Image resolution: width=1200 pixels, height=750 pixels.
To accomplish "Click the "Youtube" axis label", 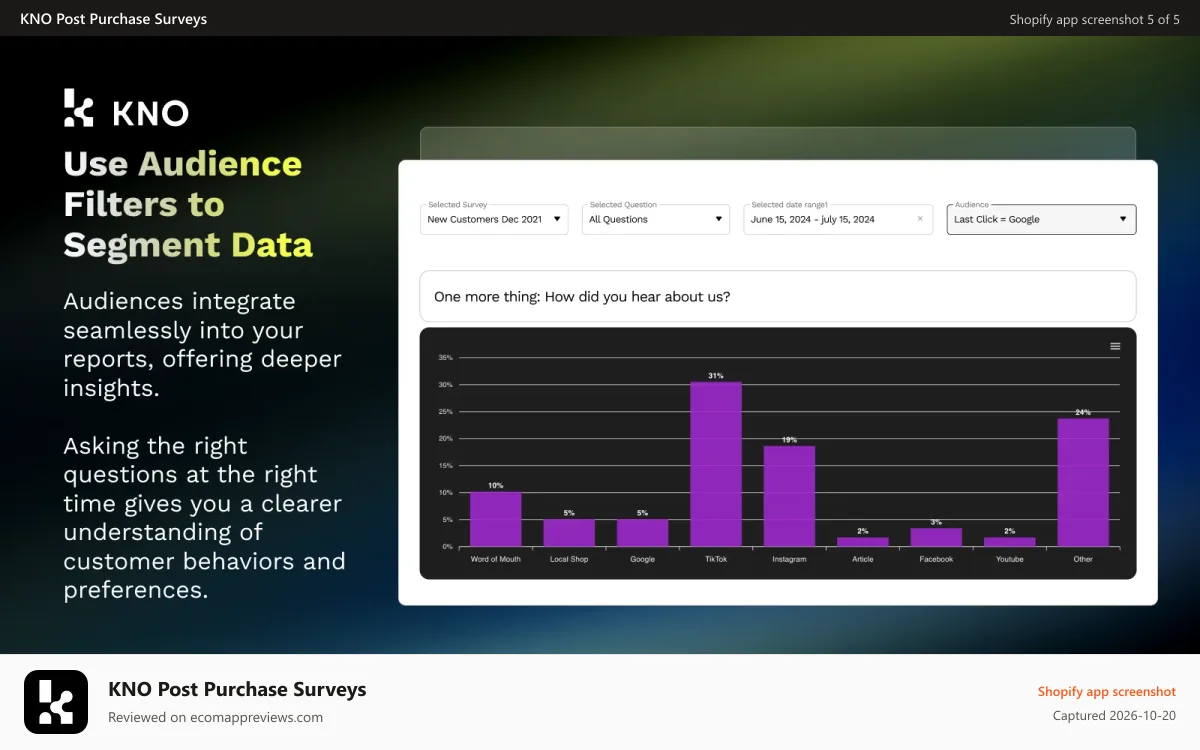I will point(1010,559).
